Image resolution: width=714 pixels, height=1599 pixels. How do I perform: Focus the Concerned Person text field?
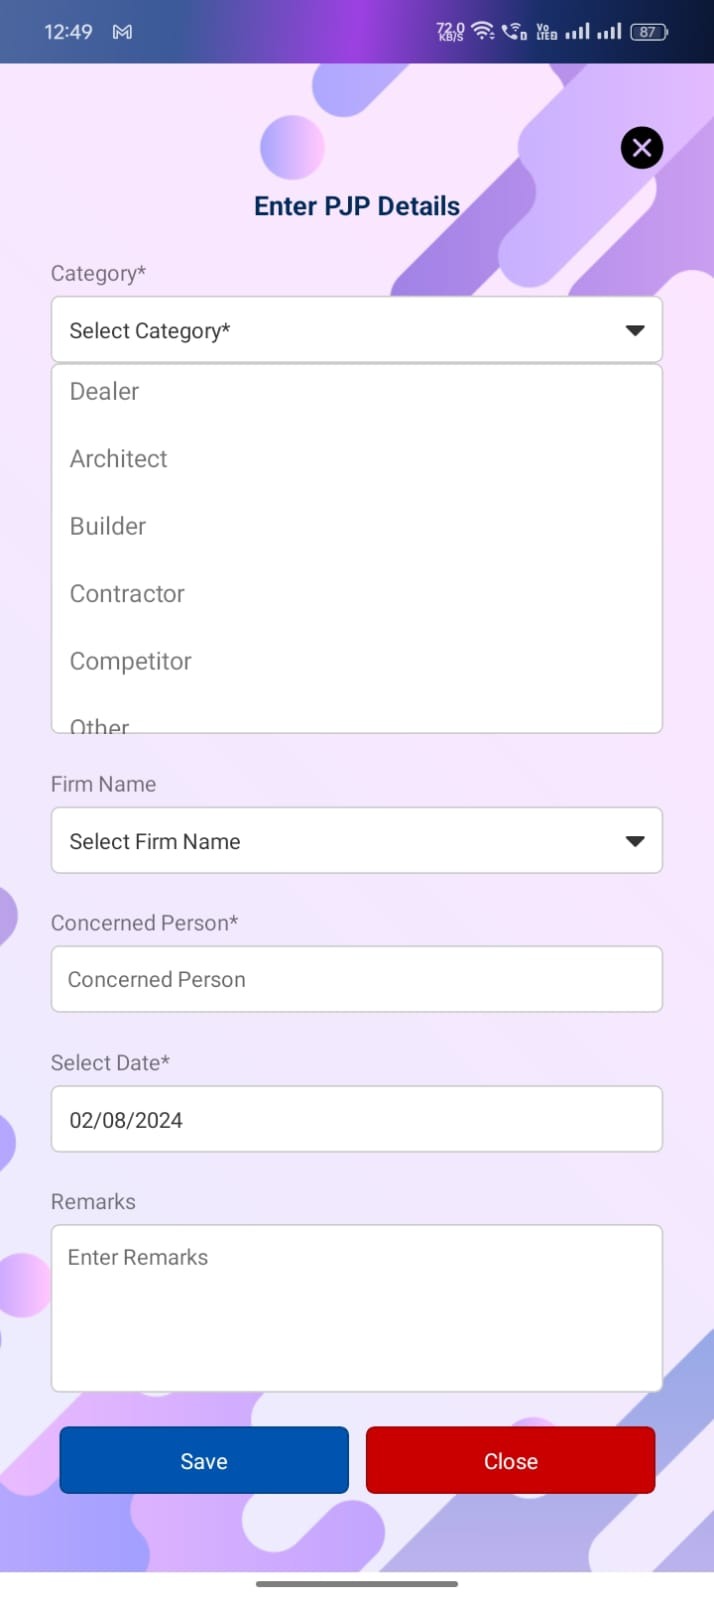356,979
